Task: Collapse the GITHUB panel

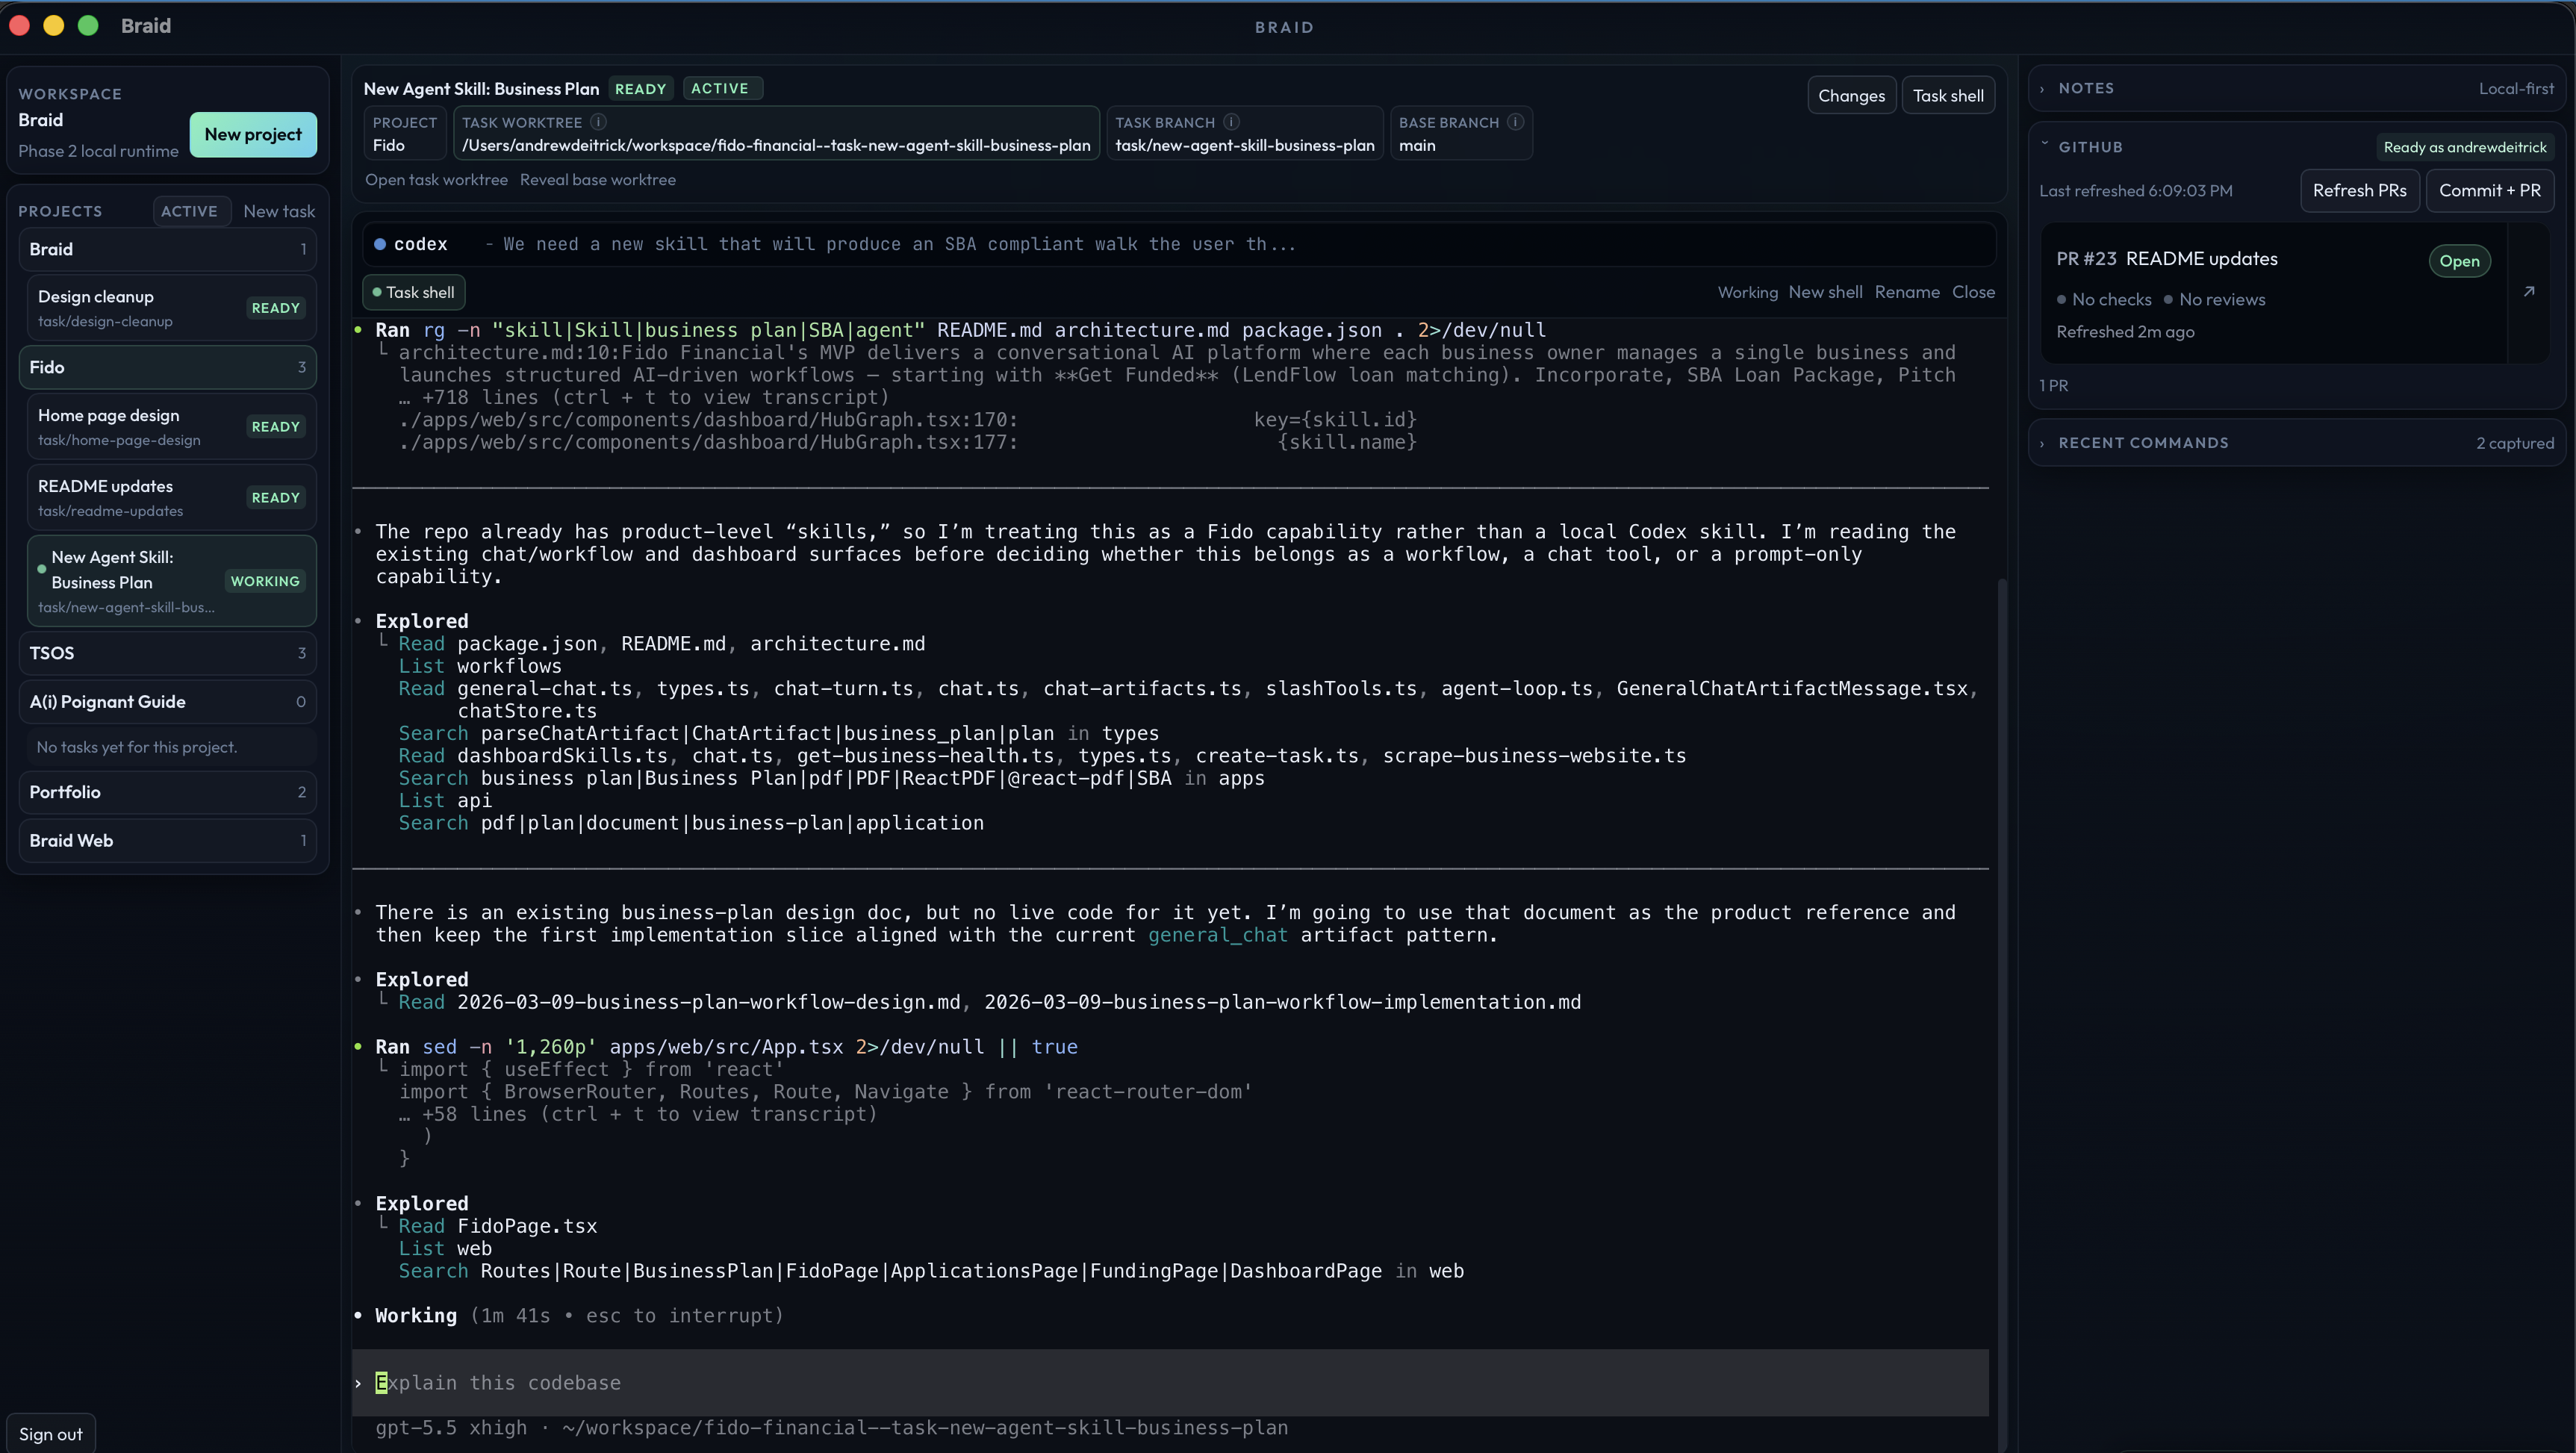Action: coord(2044,146)
